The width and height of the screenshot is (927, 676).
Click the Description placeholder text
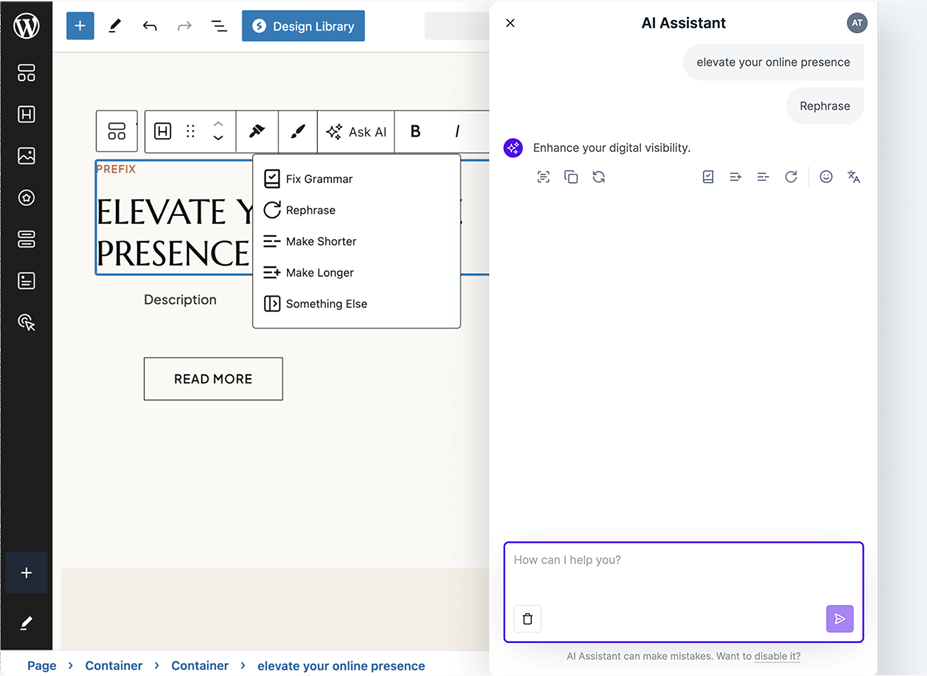click(180, 300)
